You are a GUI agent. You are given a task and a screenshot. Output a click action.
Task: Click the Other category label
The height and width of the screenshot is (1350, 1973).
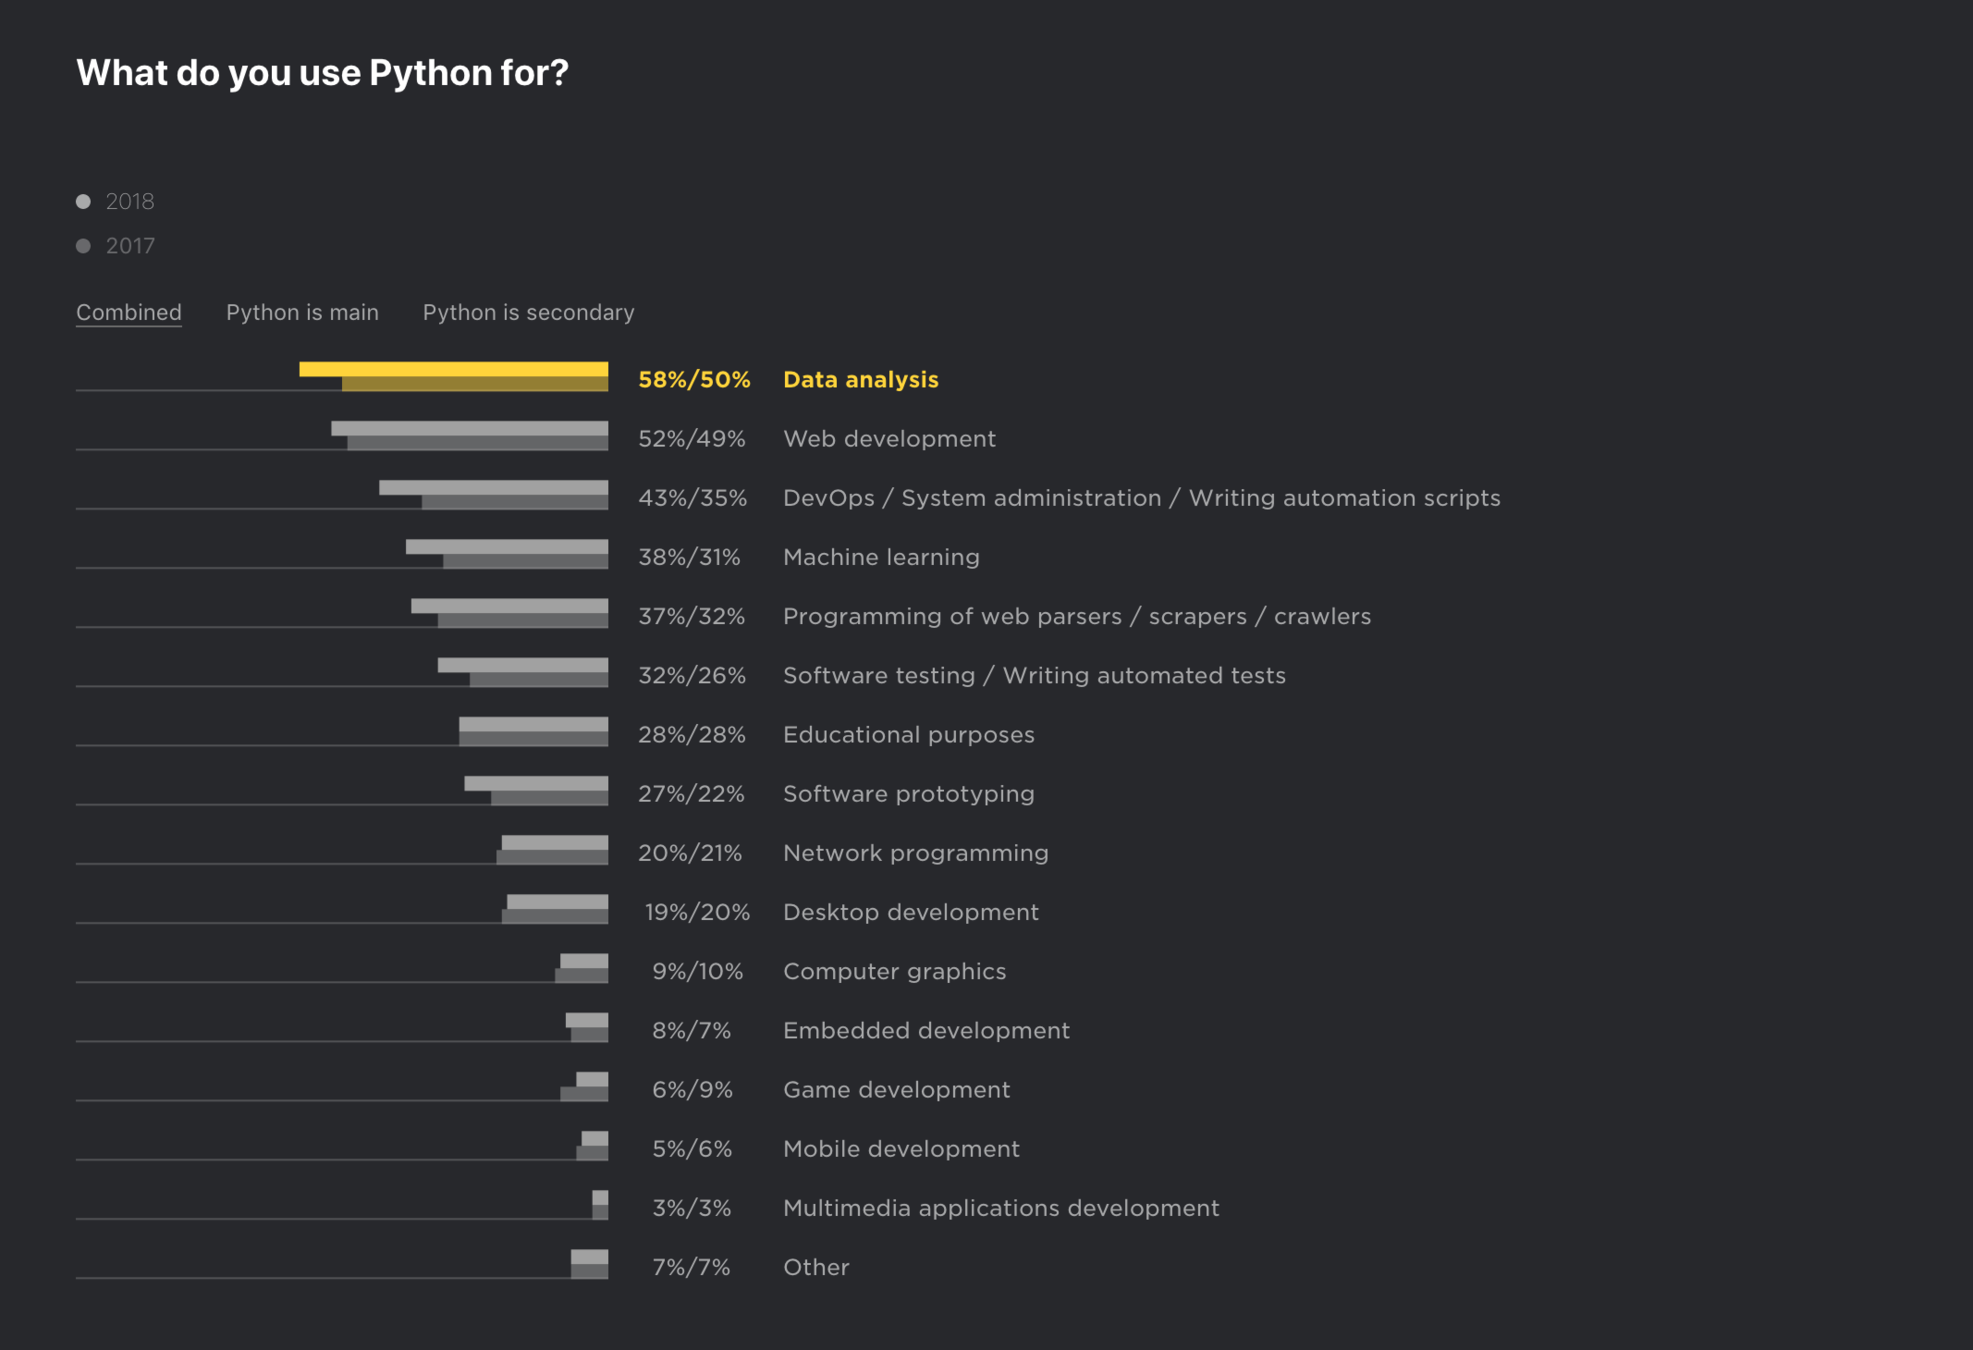click(x=816, y=1267)
